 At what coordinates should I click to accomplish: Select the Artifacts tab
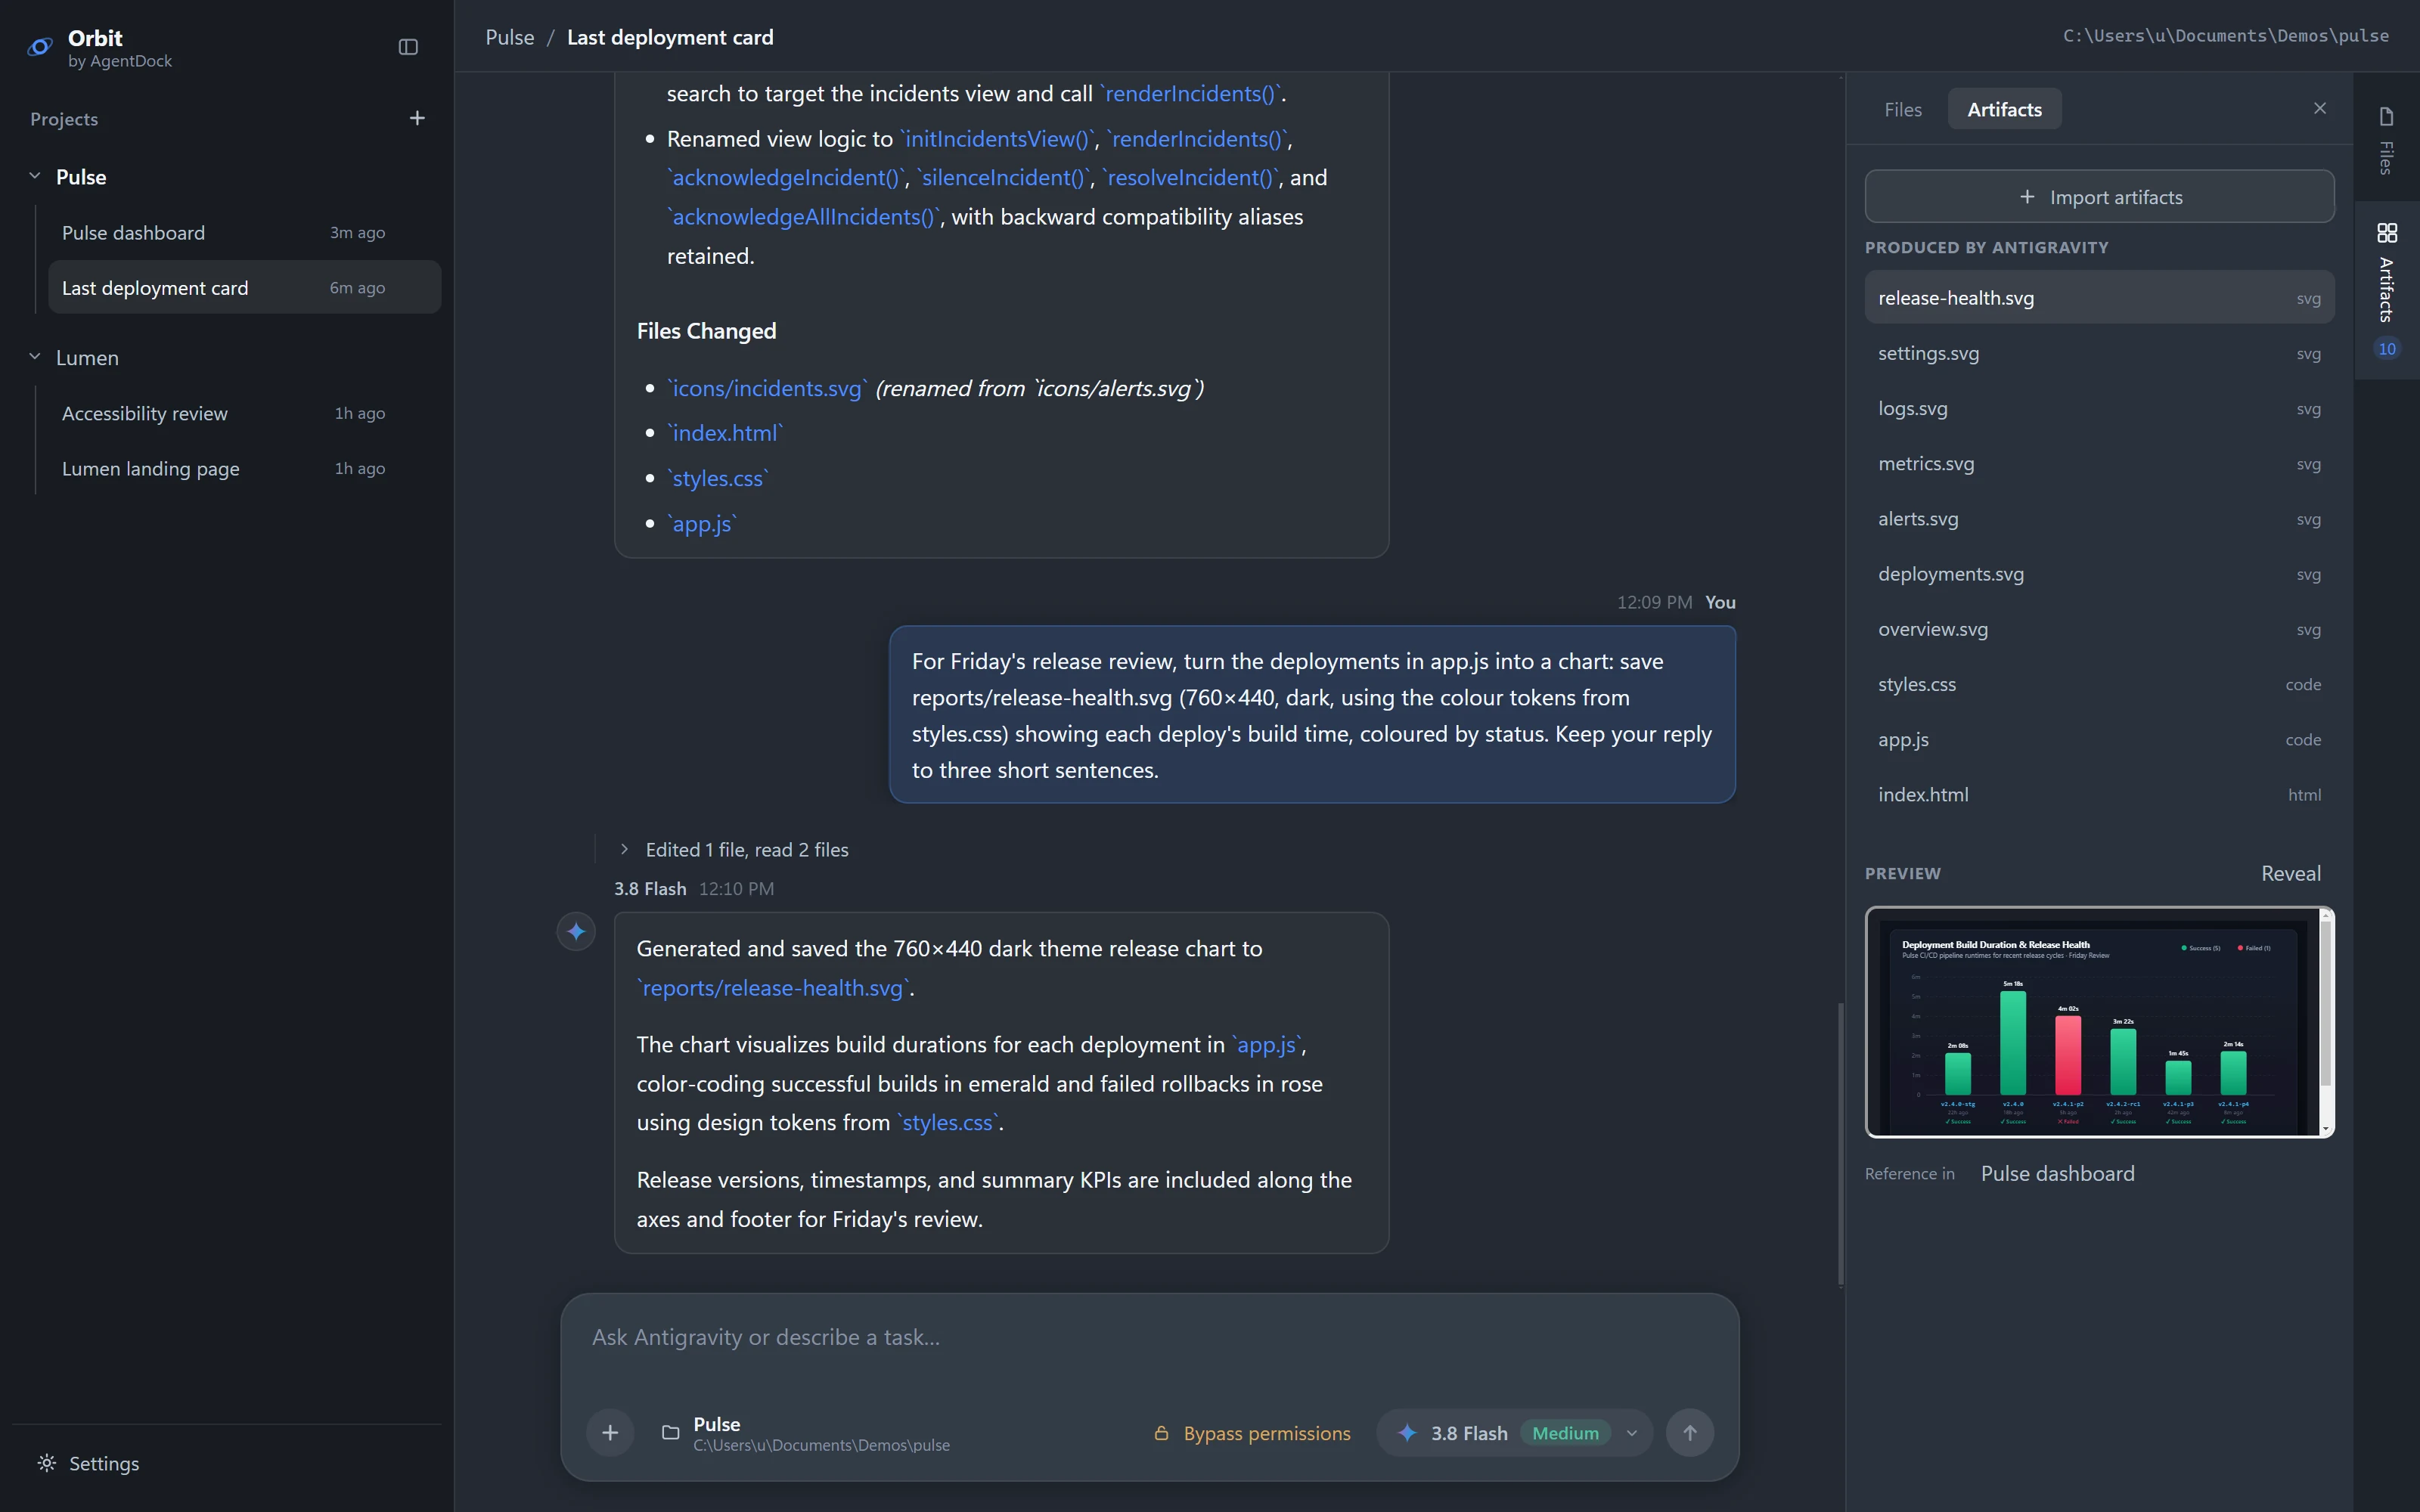2004,109
